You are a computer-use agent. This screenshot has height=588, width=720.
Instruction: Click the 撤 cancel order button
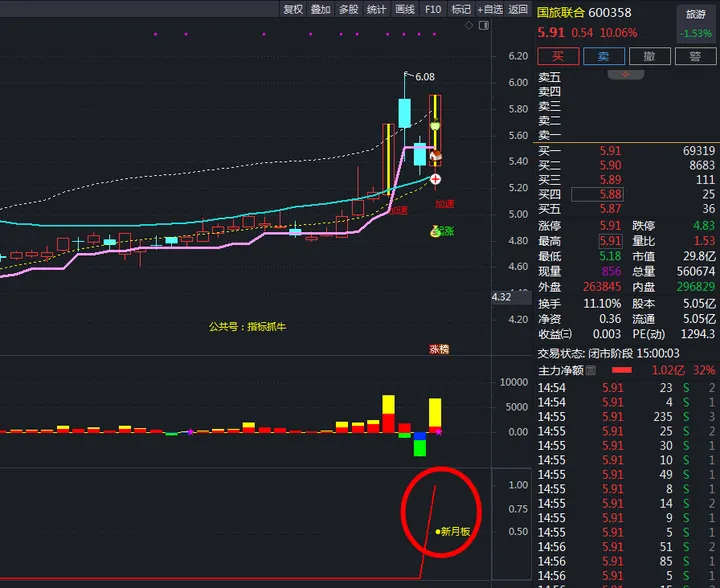(x=649, y=56)
